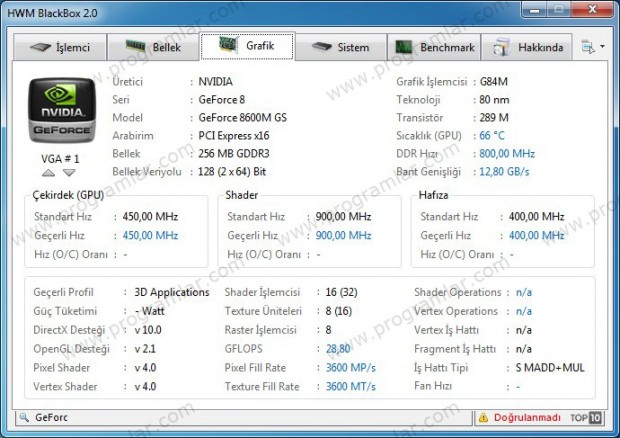
Task: Minimize the HWM BlackBox window
Action: tap(534, 10)
